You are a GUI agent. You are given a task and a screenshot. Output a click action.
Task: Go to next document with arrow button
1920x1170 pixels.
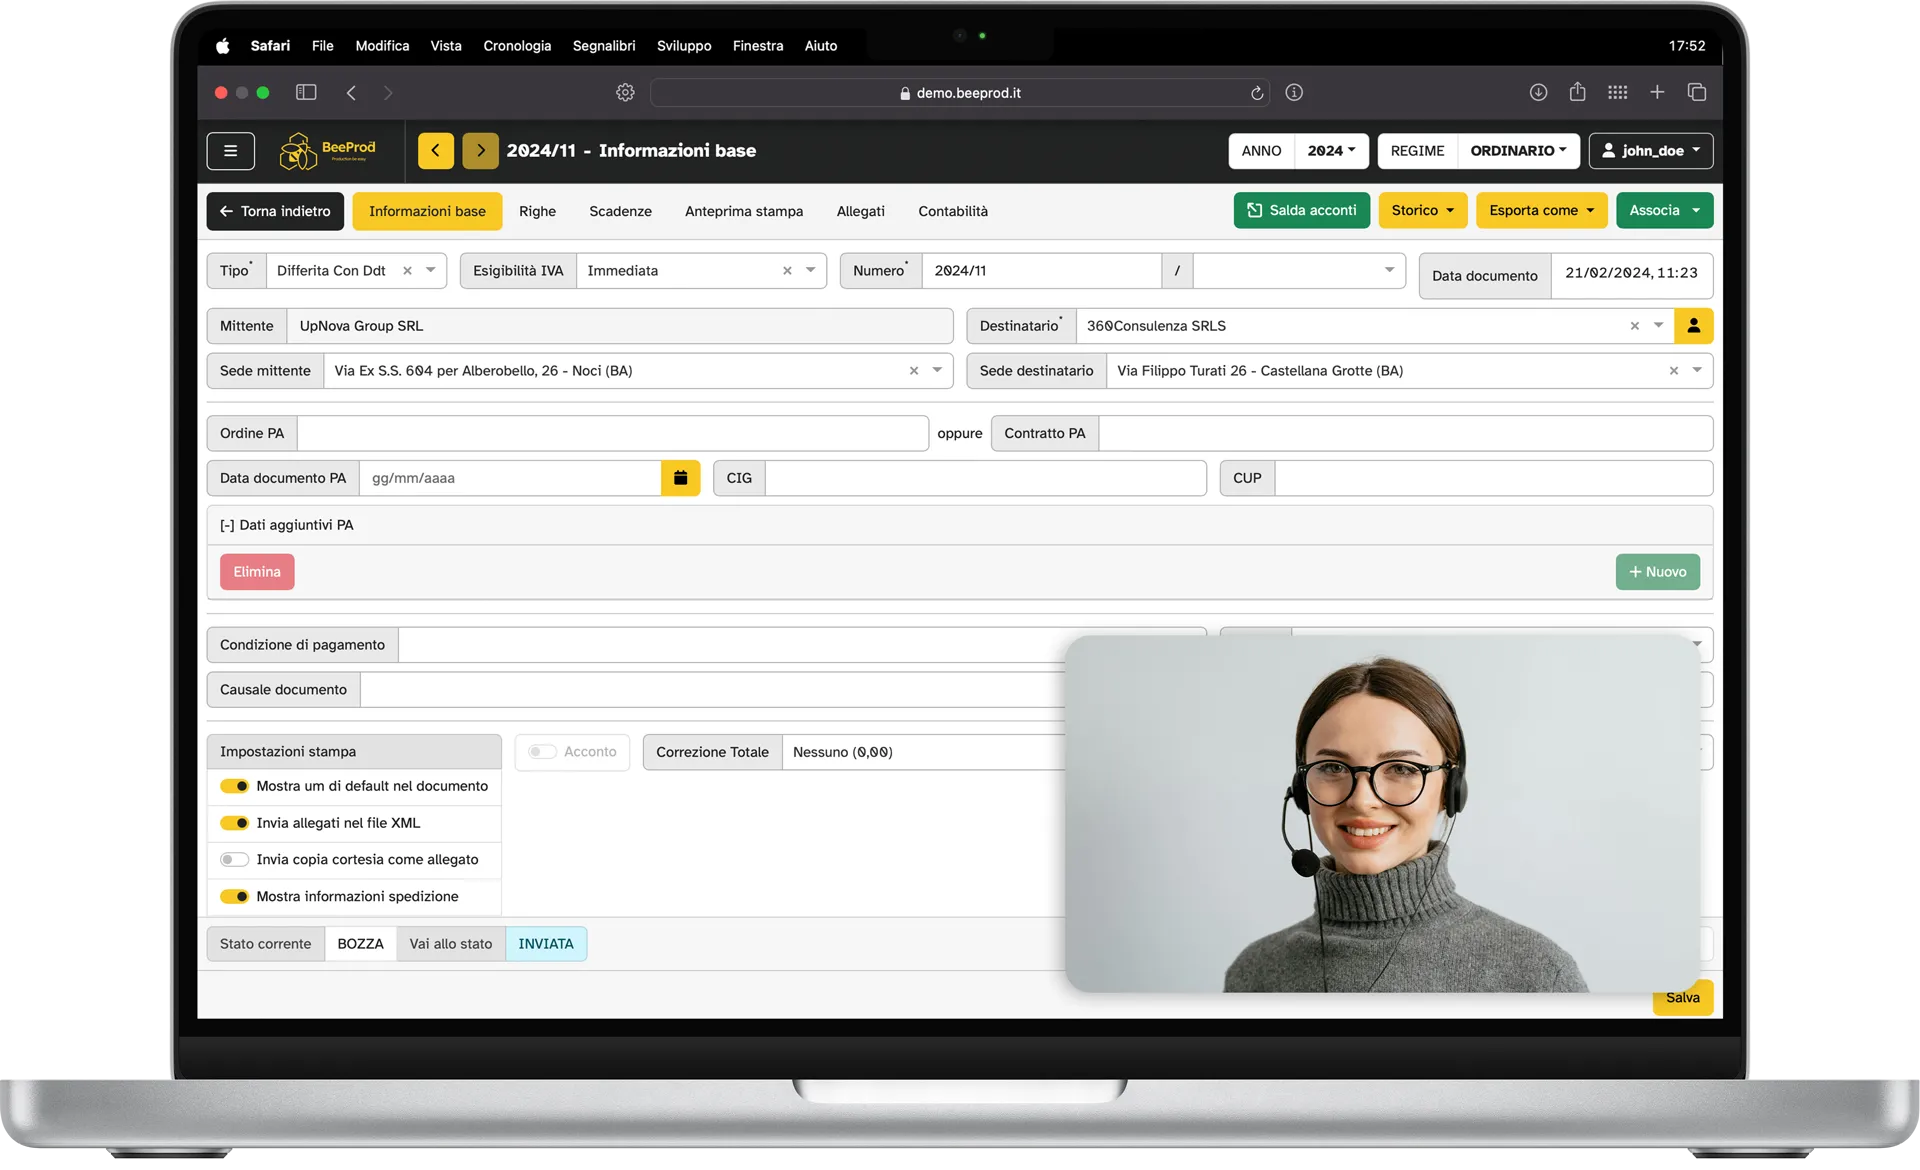tap(480, 151)
